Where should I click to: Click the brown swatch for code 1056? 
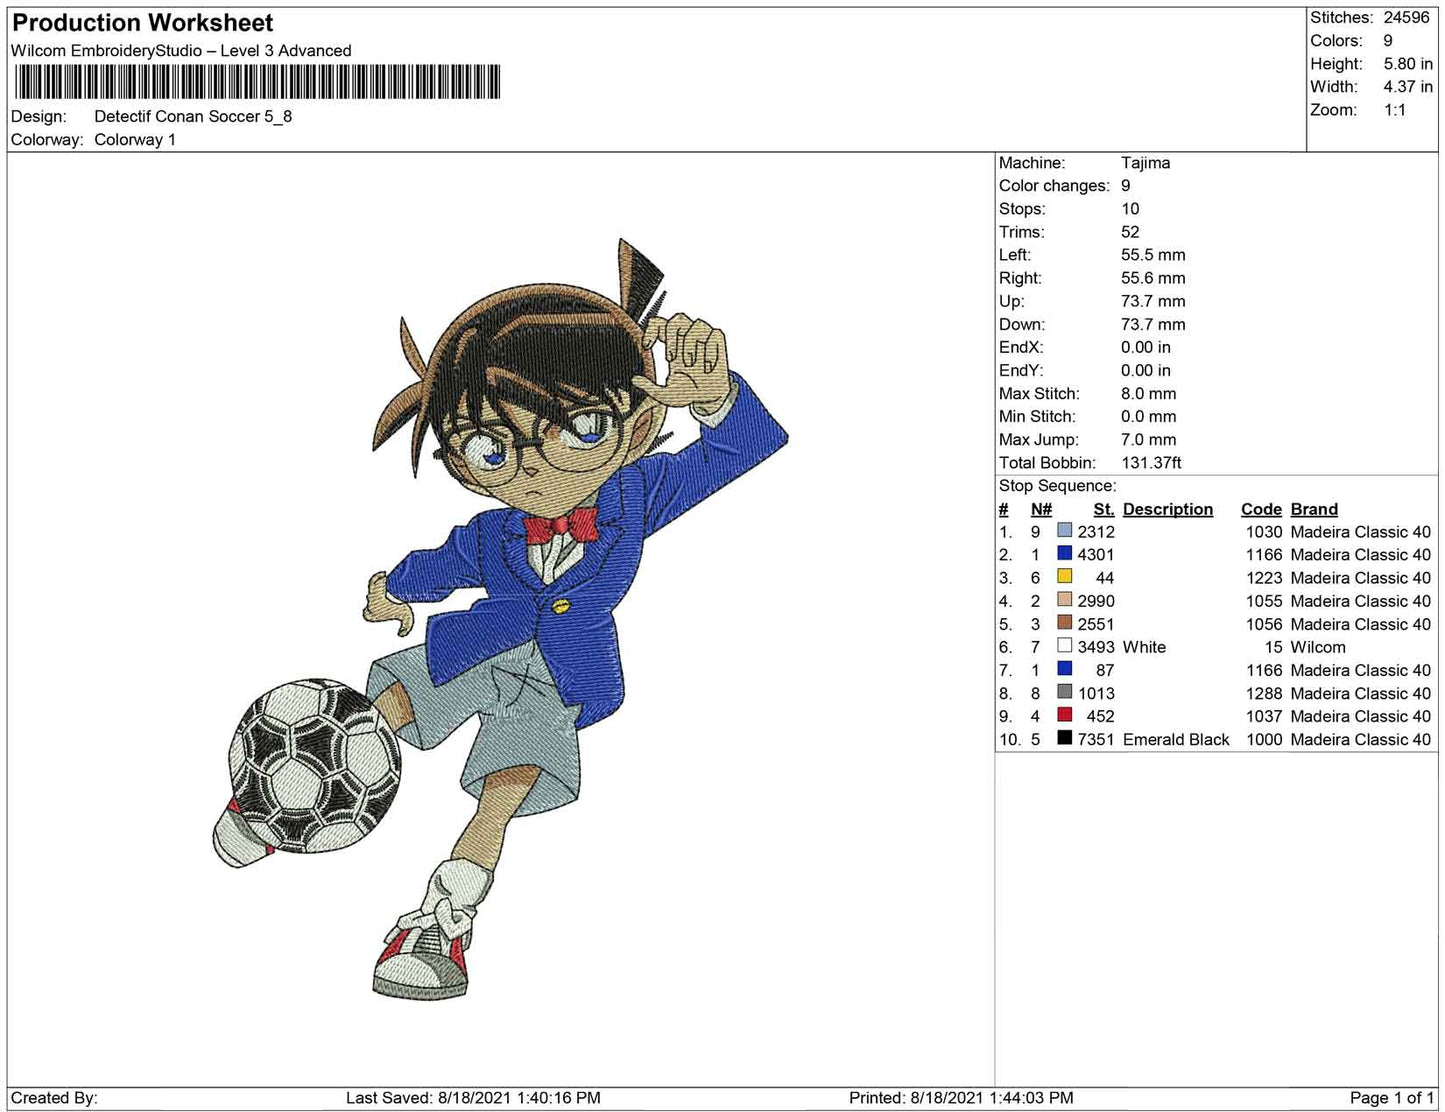coord(1064,623)
